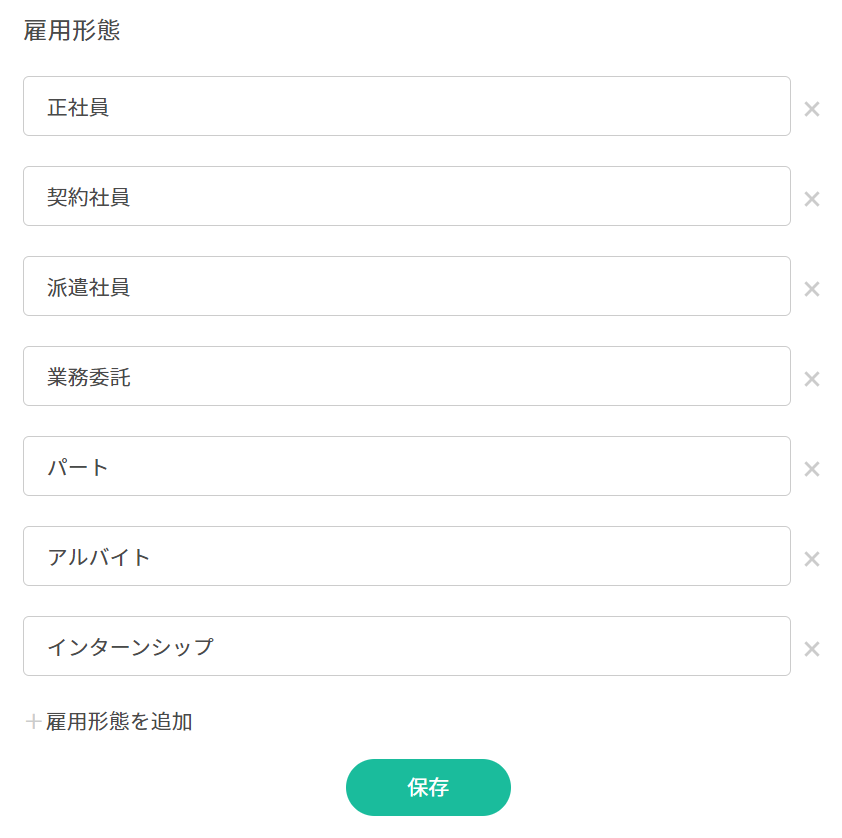The image size is (842, 838).
Task: Click the 雇用形態 section heading
Action: [x=72, y=31]
